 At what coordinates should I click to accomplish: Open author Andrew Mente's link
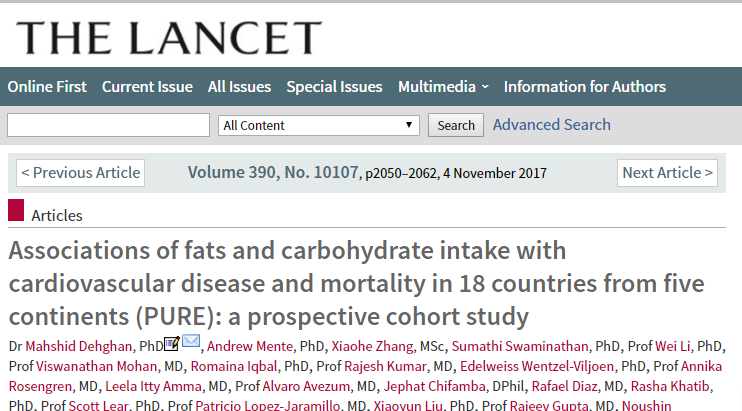point(250,346)
